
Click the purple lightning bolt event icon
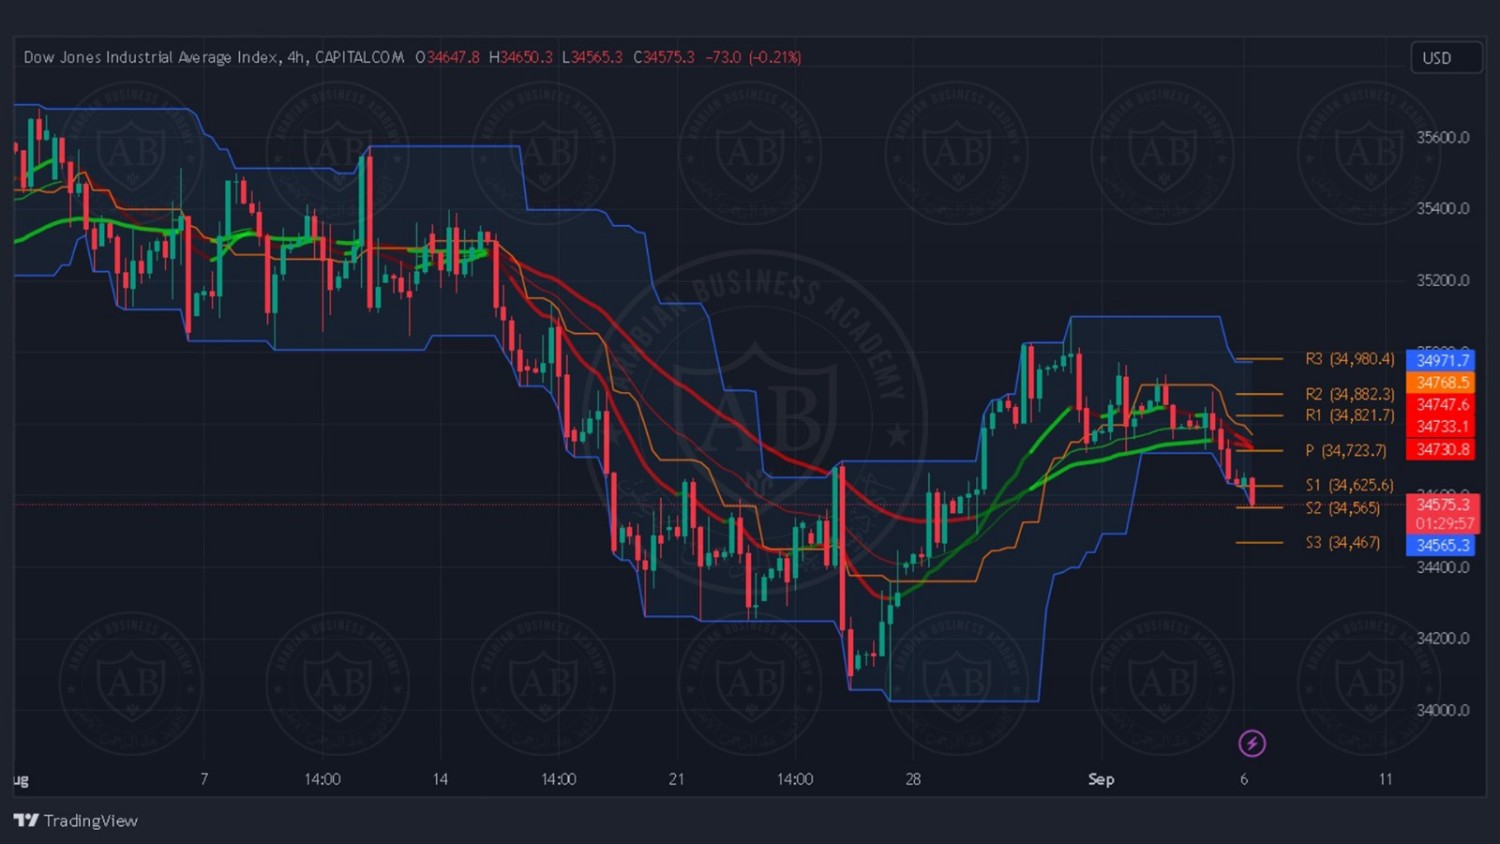click(x=1252, y=743)
